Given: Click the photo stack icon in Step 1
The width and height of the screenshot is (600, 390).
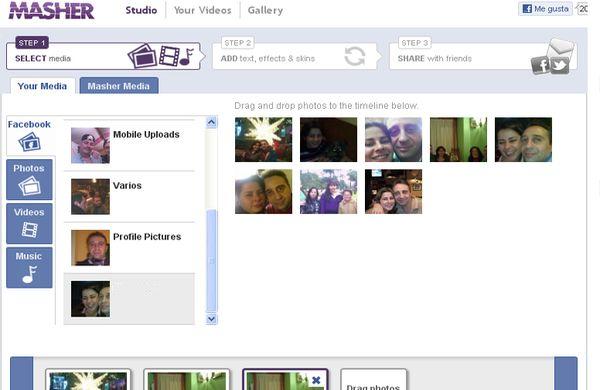Looking at the screenshot, I should coord(142,56).
